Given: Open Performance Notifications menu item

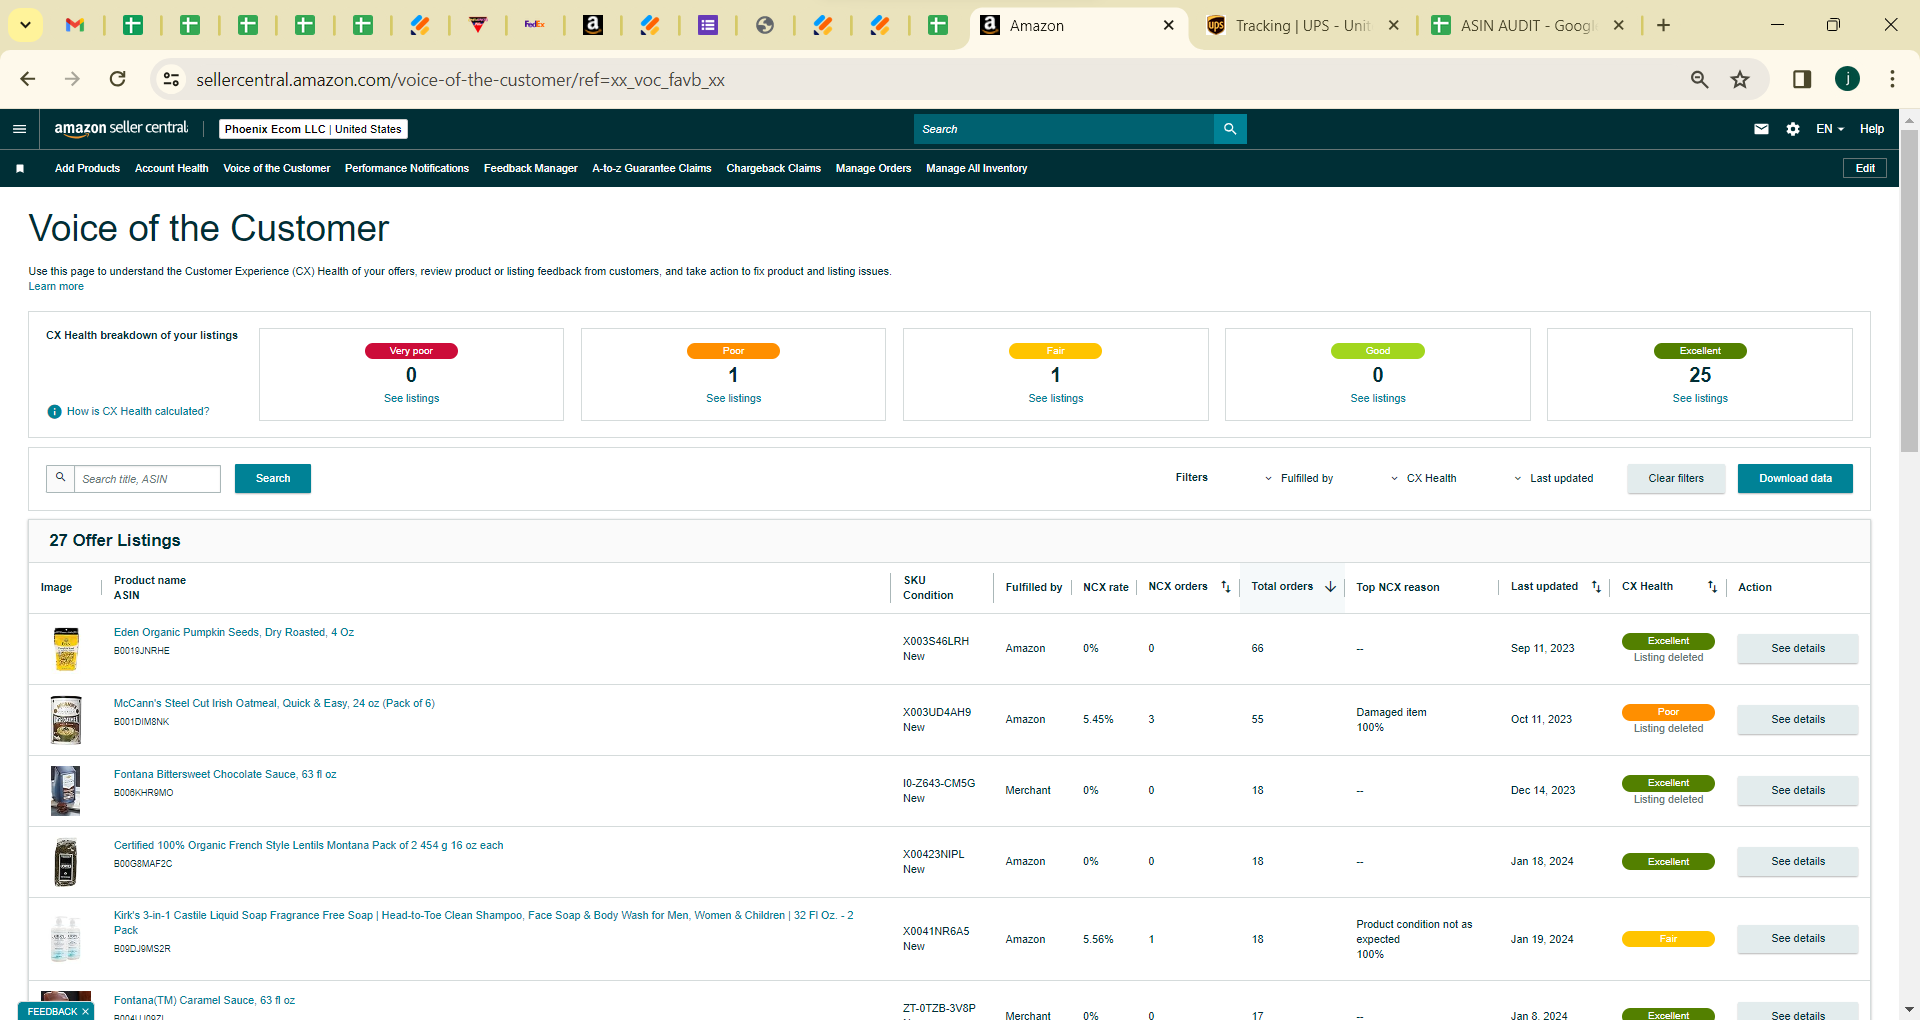Looking at the screenshot, I should click(407, 169).
